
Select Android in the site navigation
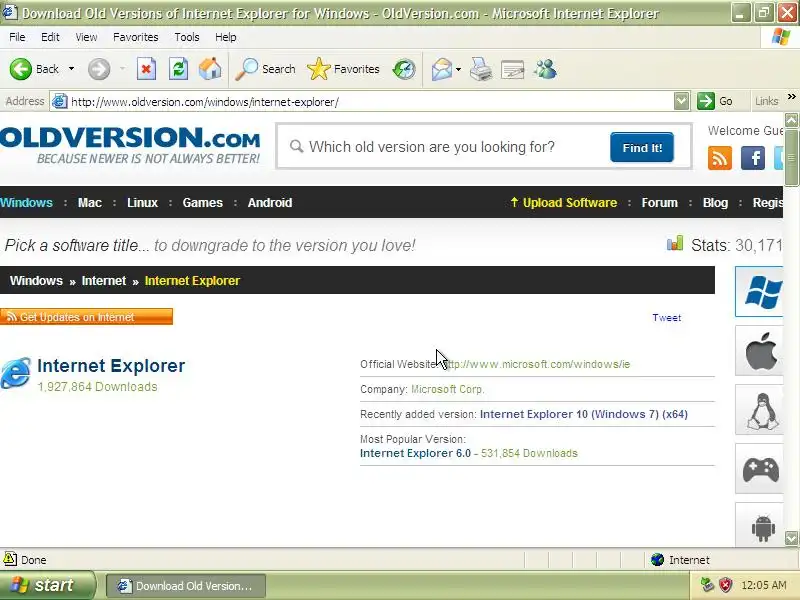(x=270, y=203)
